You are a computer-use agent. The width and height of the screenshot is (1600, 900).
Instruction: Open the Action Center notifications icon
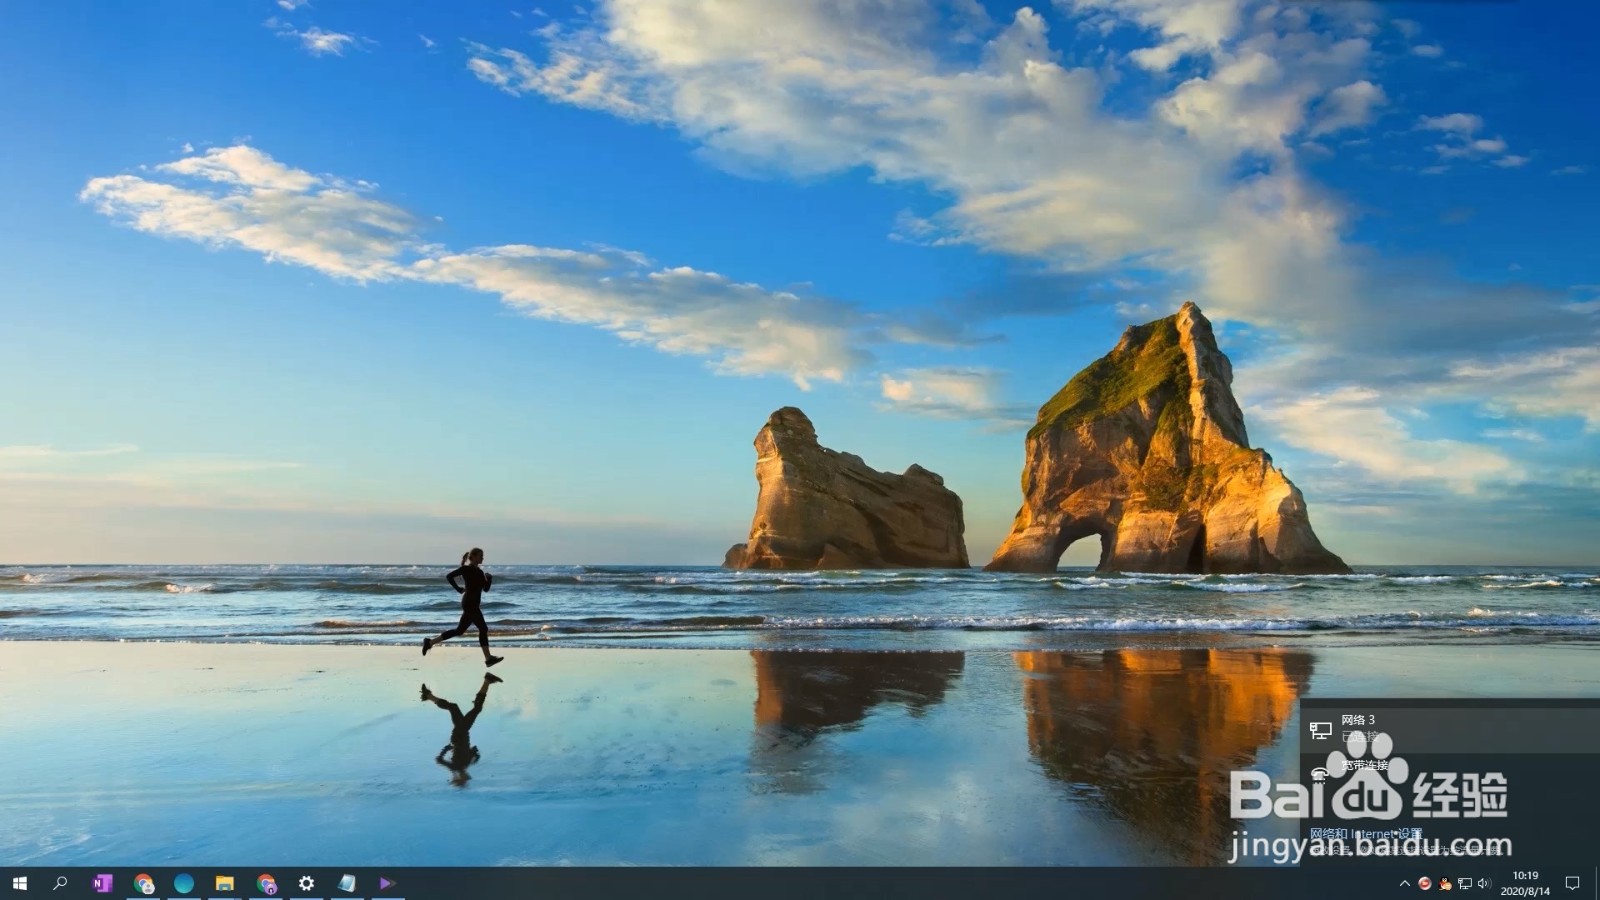click(x=1573, y=883)
